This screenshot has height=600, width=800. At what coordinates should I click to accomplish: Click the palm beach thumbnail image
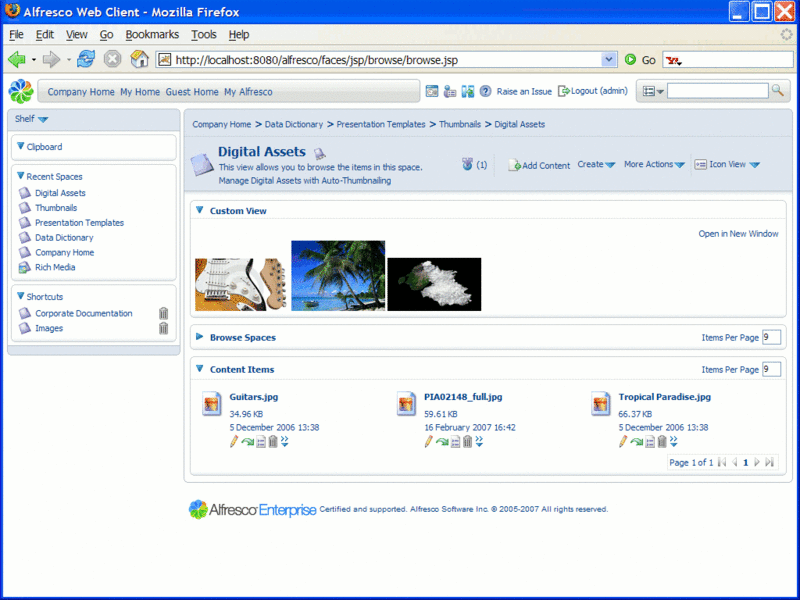point(337,275)
